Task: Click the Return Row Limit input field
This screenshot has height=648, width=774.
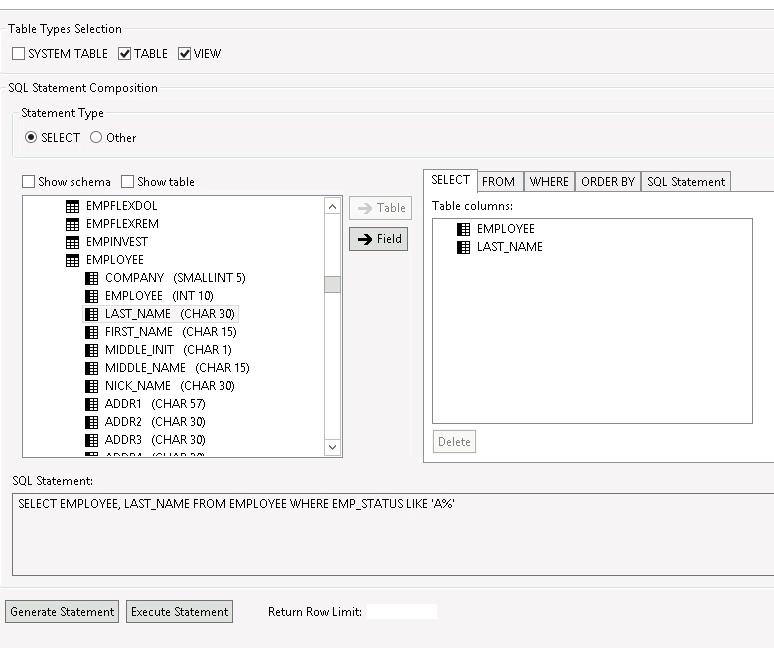Action: (x=402, y=612)
